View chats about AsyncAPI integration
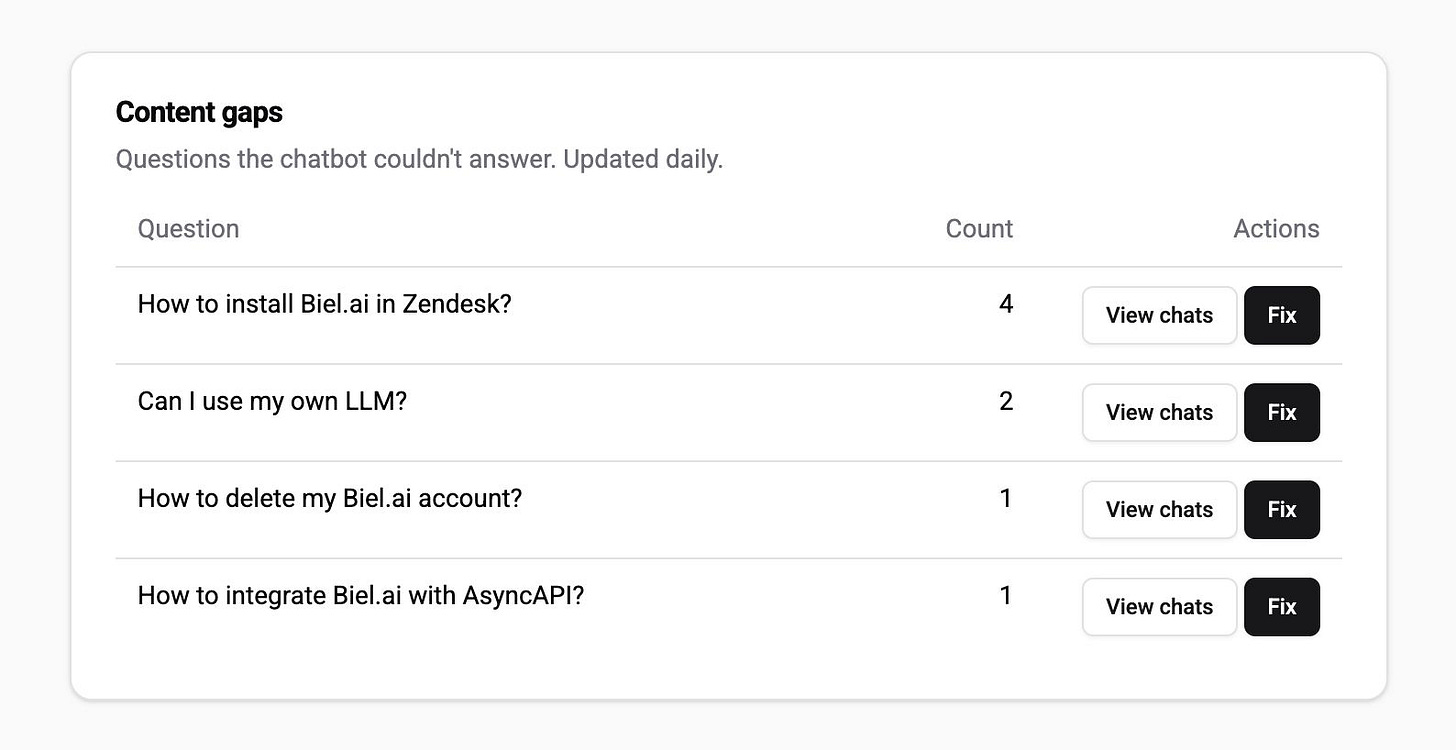 pyautogui.click(x=1159, y=606)
